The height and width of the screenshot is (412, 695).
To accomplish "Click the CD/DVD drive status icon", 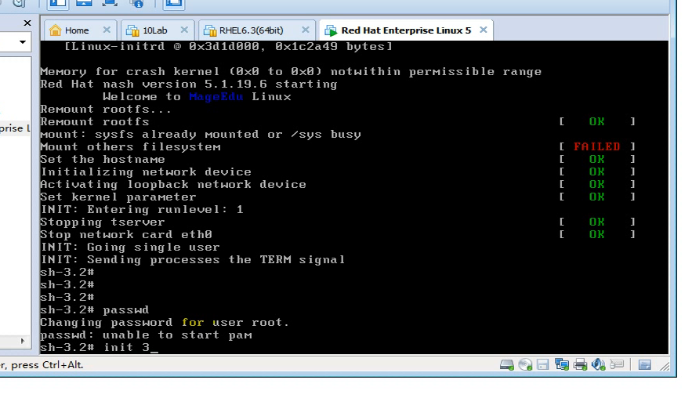I will (525, 365).
